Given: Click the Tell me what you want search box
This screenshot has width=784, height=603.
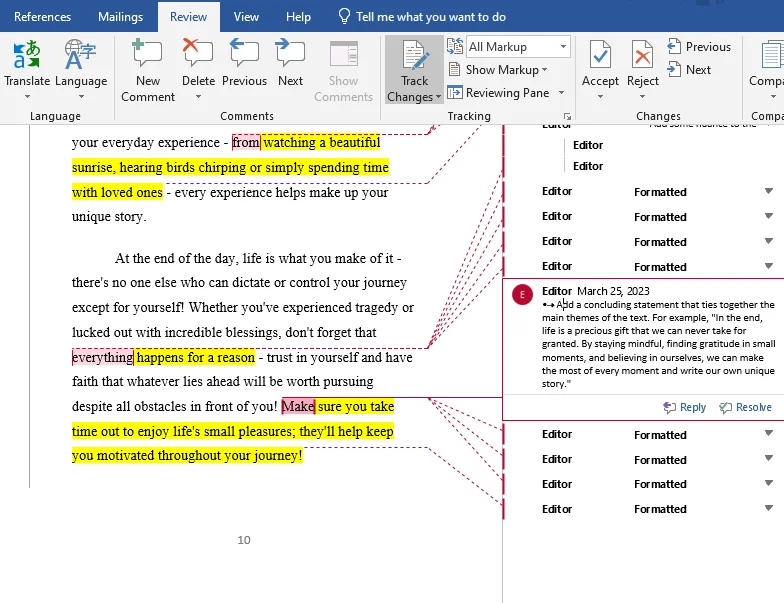Looking at the screenshot, I should tap(430, 17).
